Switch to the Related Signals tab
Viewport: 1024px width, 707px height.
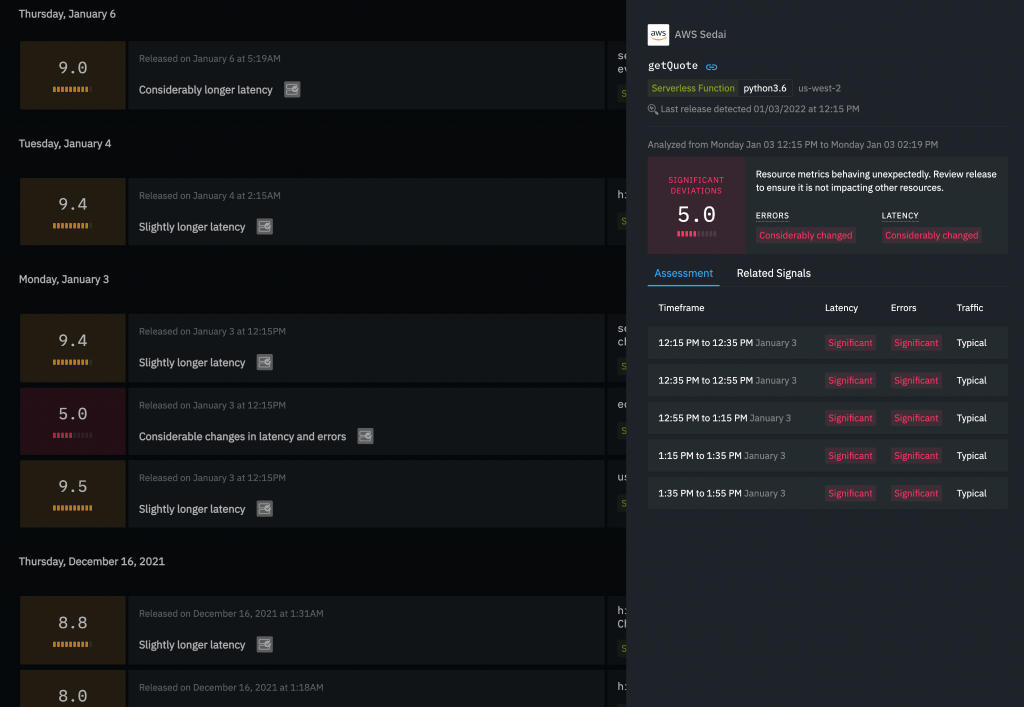pos(773,272)
